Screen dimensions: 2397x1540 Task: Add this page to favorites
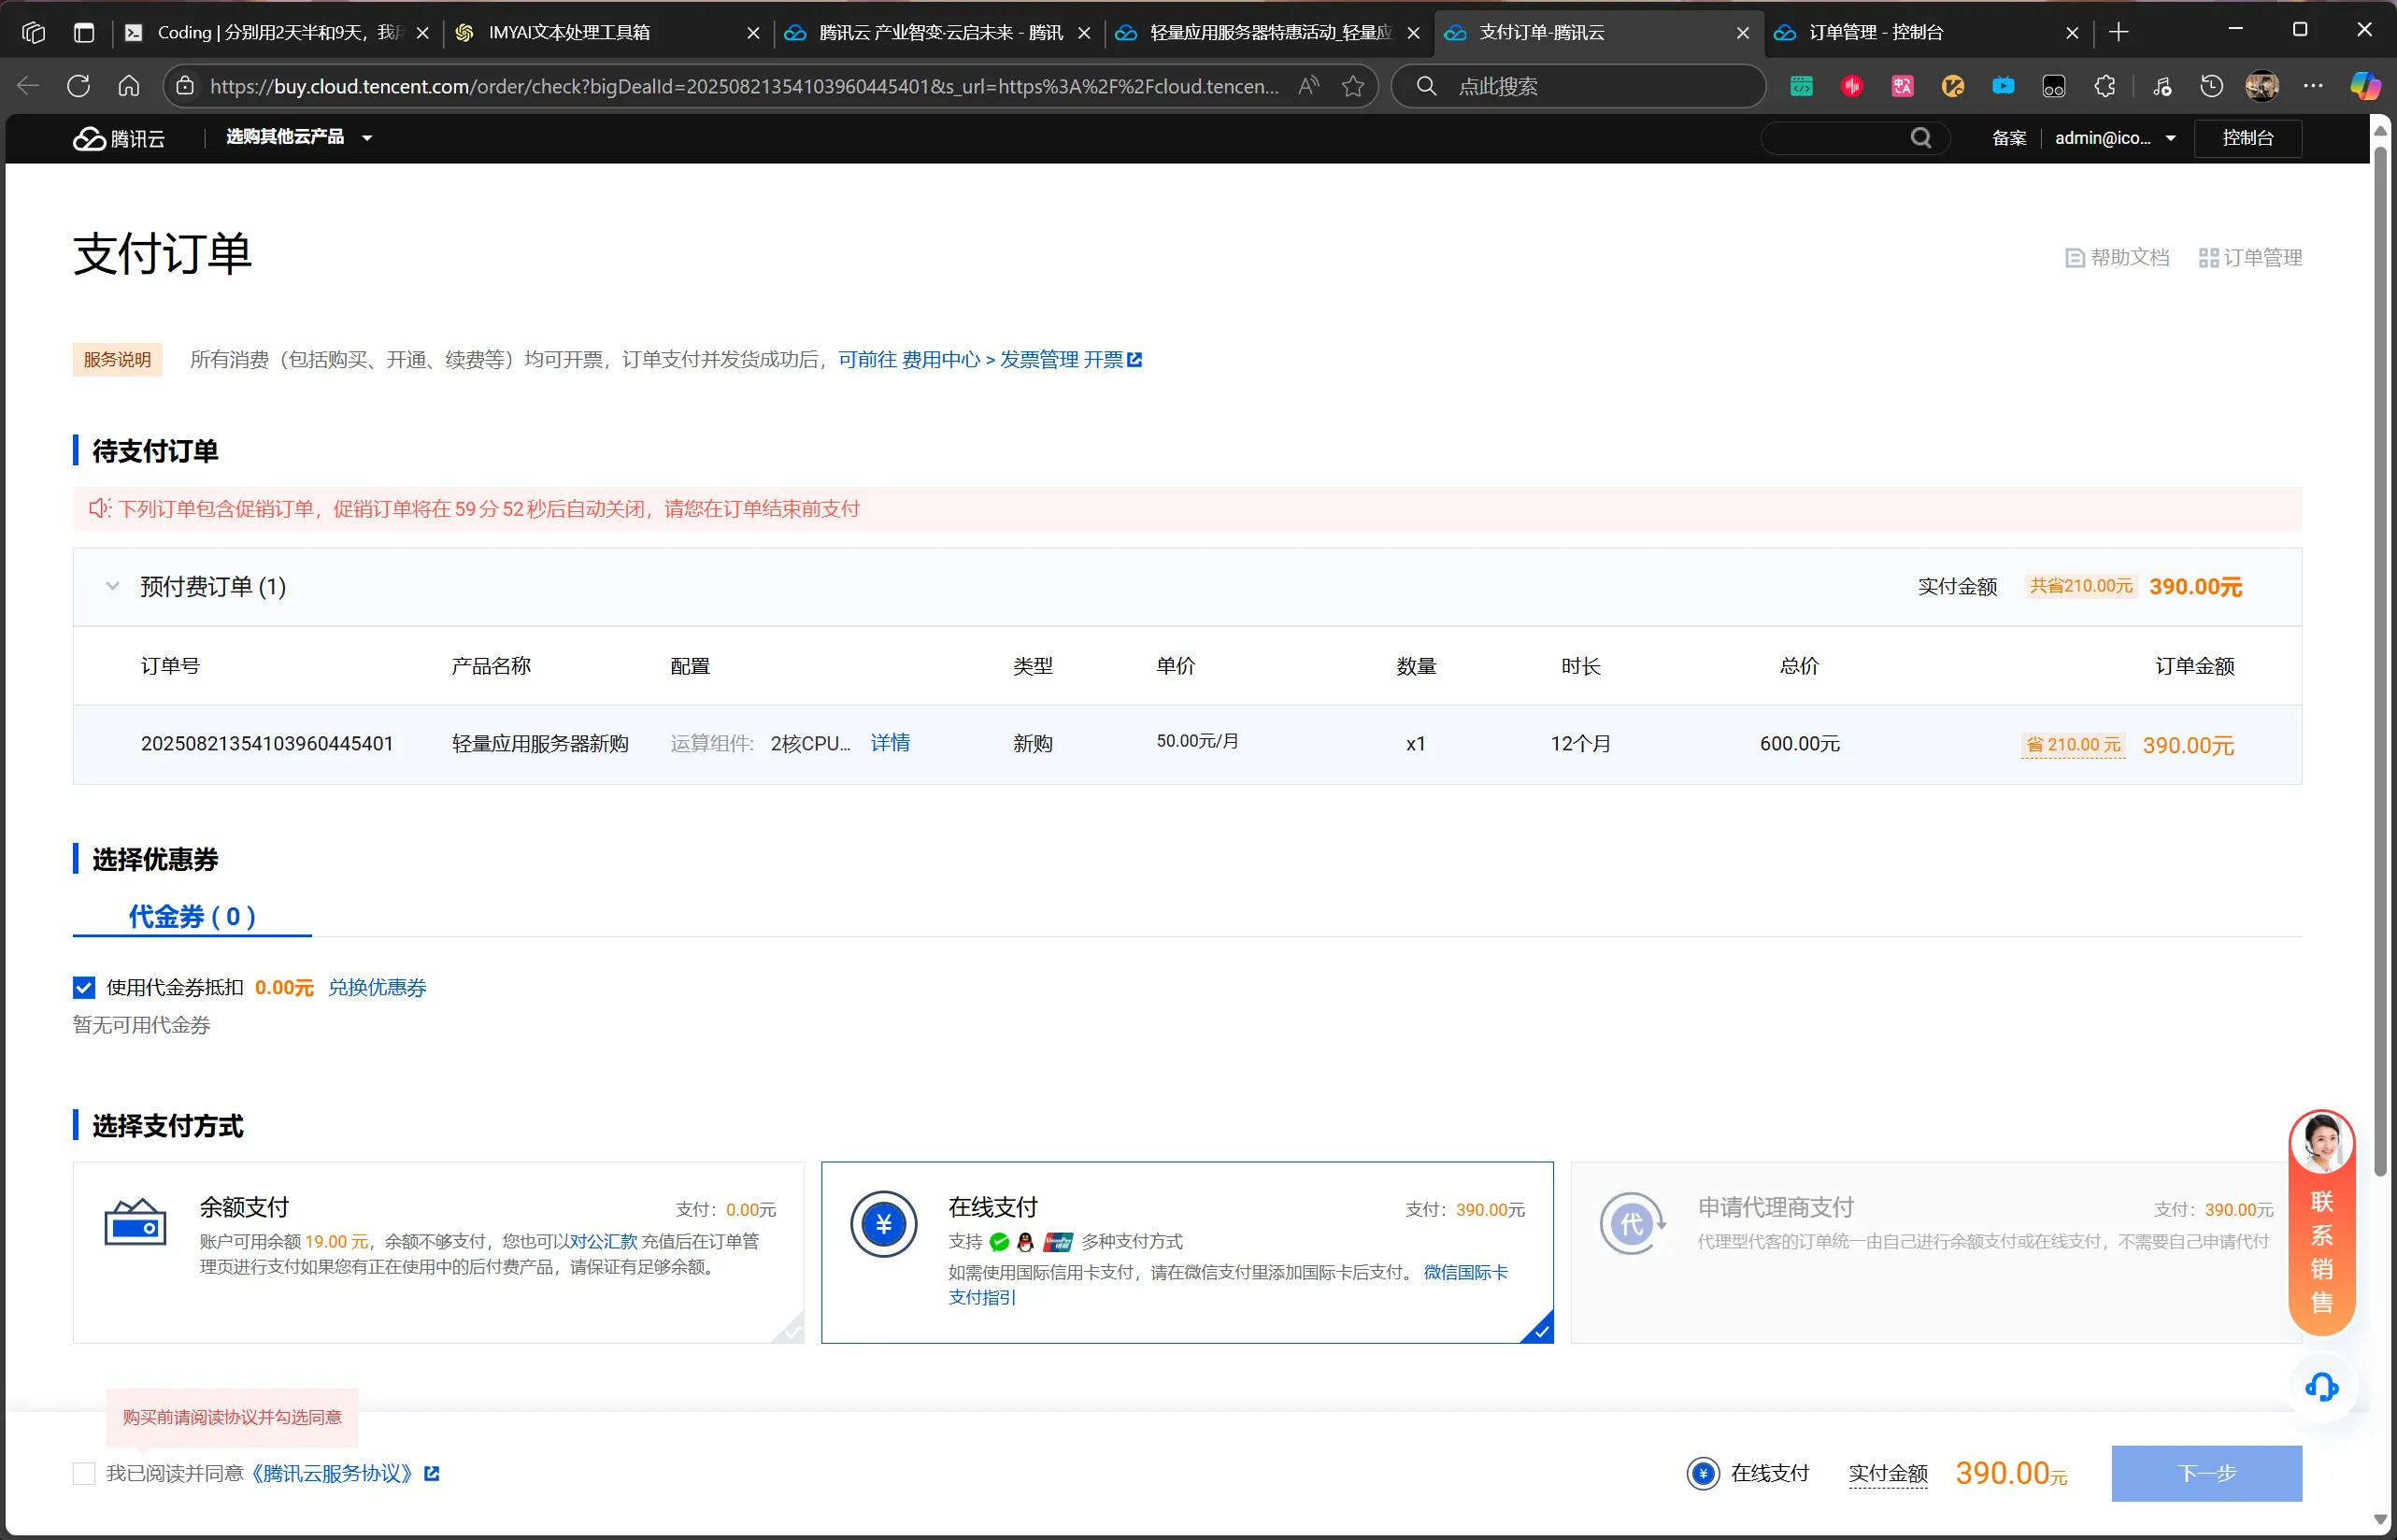point(1352,86)
